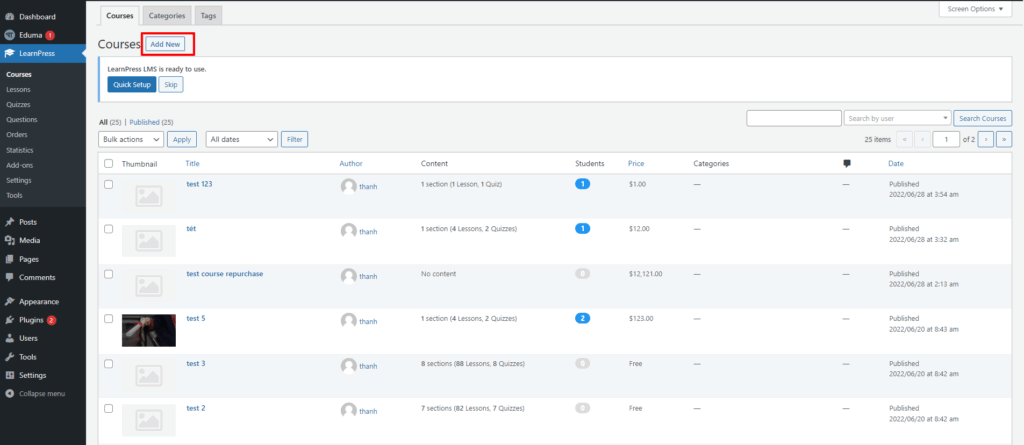Click the Comments bubble icon in the sidebar
1024x445 pixels.
point(10,277)
